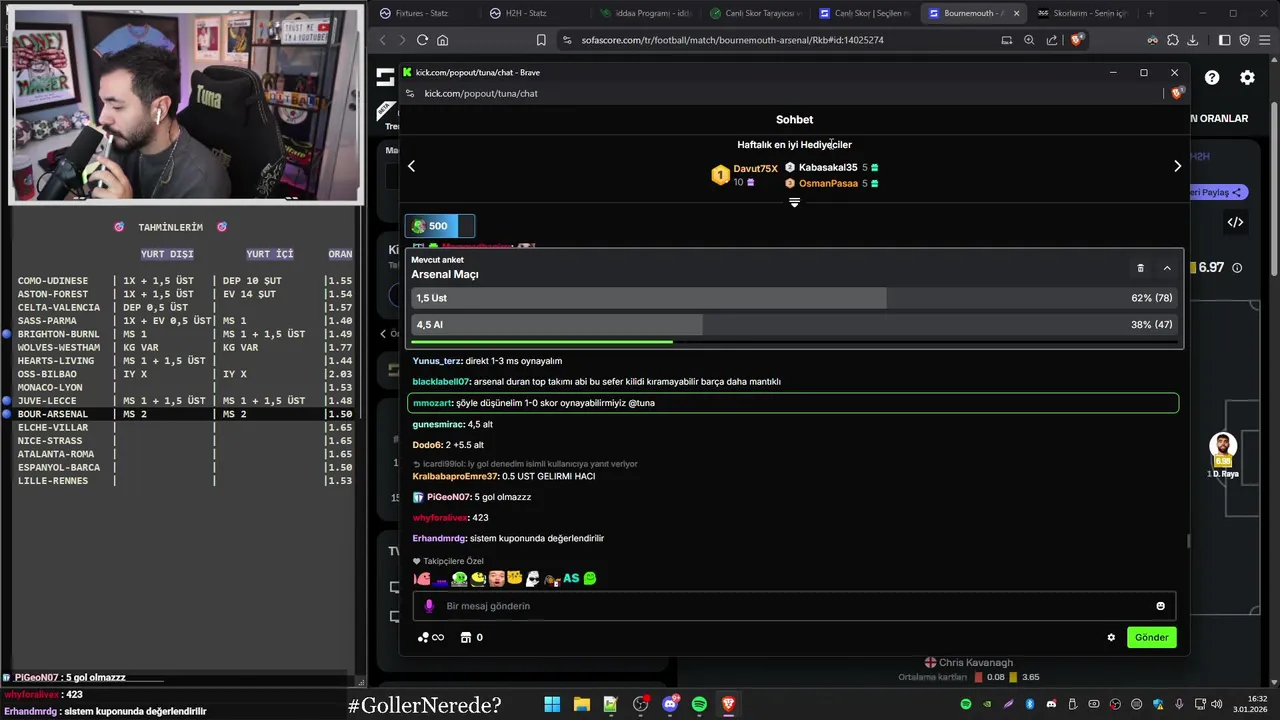Viewport: 1280px width, 720px height.
Task: Open Sofascore help question icon
Action: point(1212,77)
